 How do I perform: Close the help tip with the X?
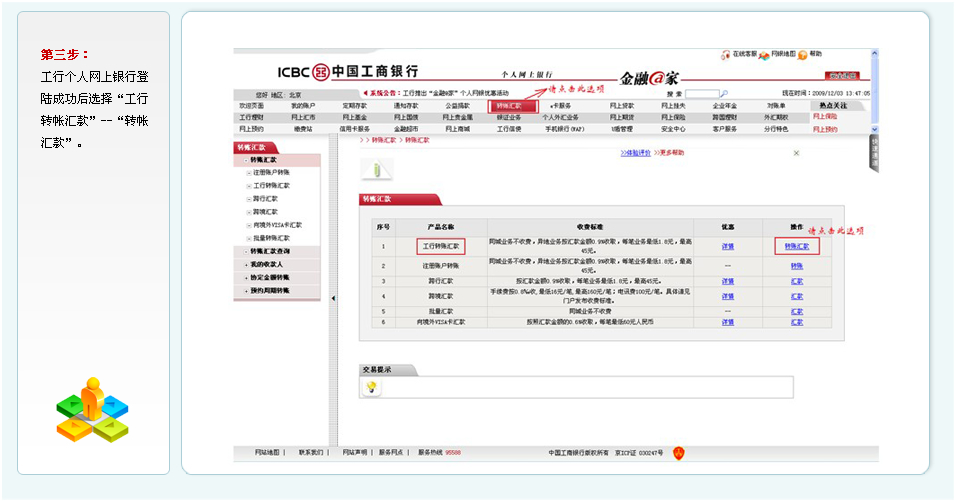(x=796, y=153)
